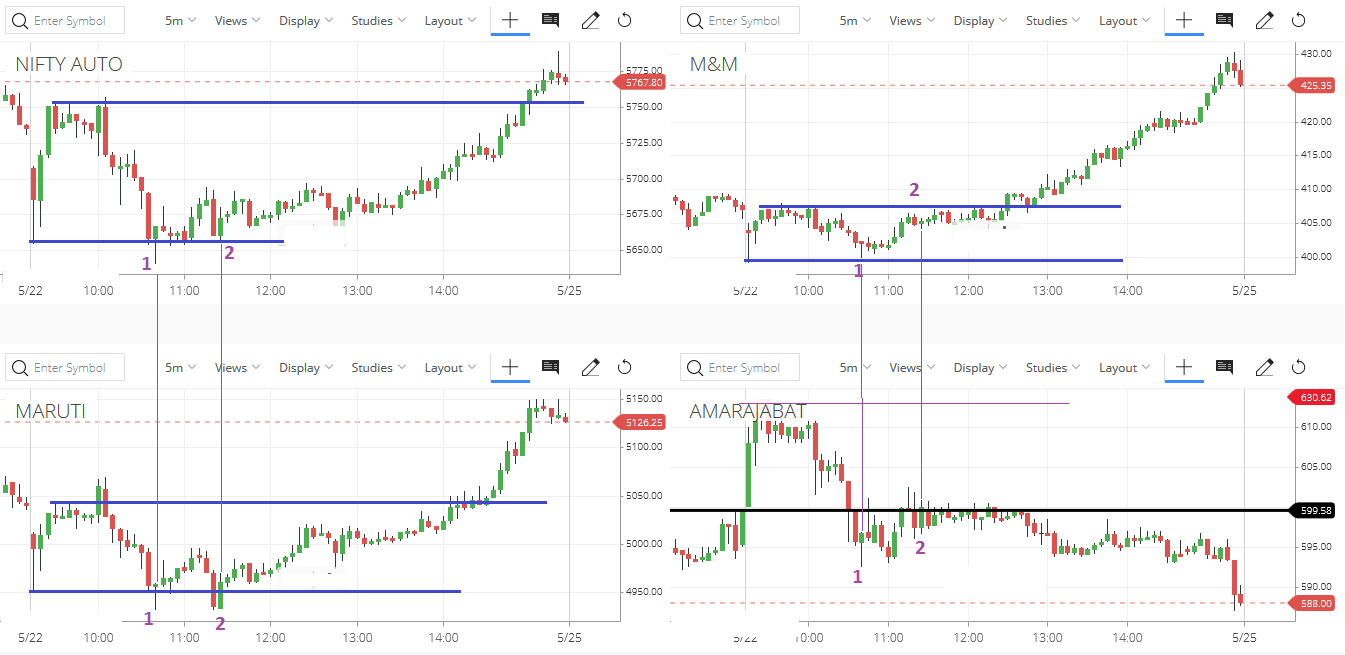Open the Views dropdown for MARUTI chart

[x=238, y=367]
